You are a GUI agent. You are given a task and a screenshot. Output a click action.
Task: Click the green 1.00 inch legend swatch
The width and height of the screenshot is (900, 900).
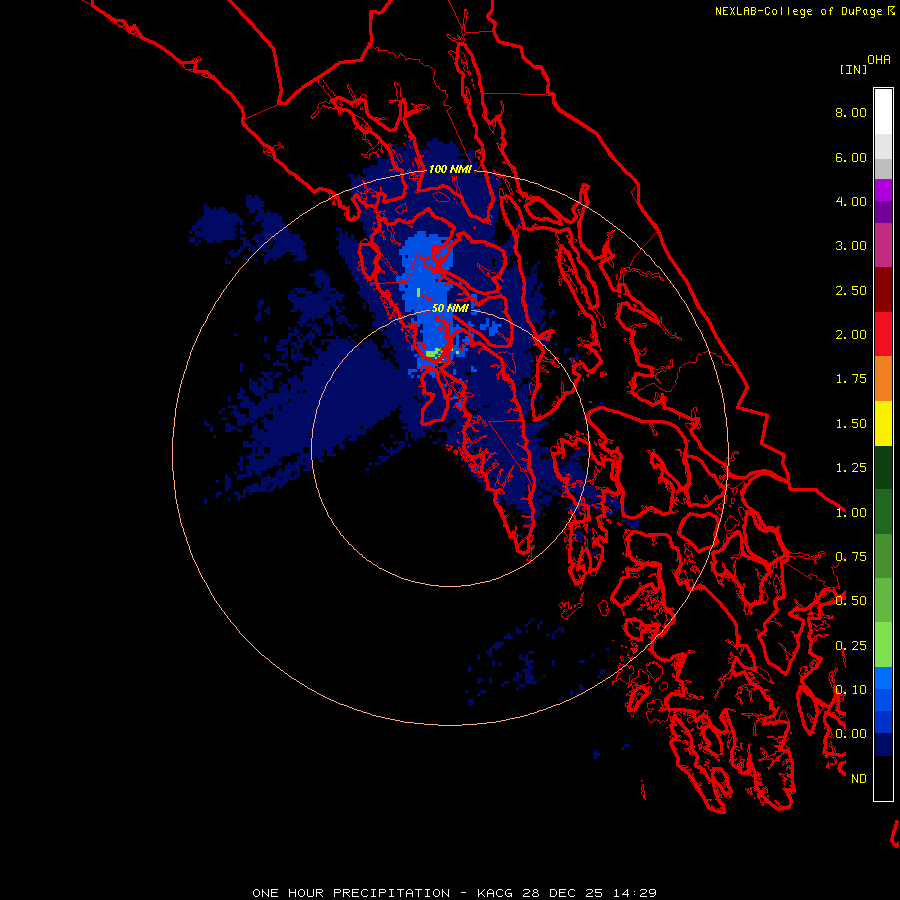(883, 512)
